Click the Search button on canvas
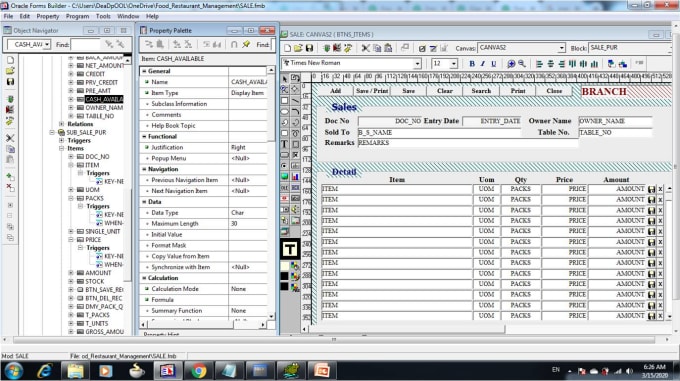The image size is (680, 381). point(481,91)
